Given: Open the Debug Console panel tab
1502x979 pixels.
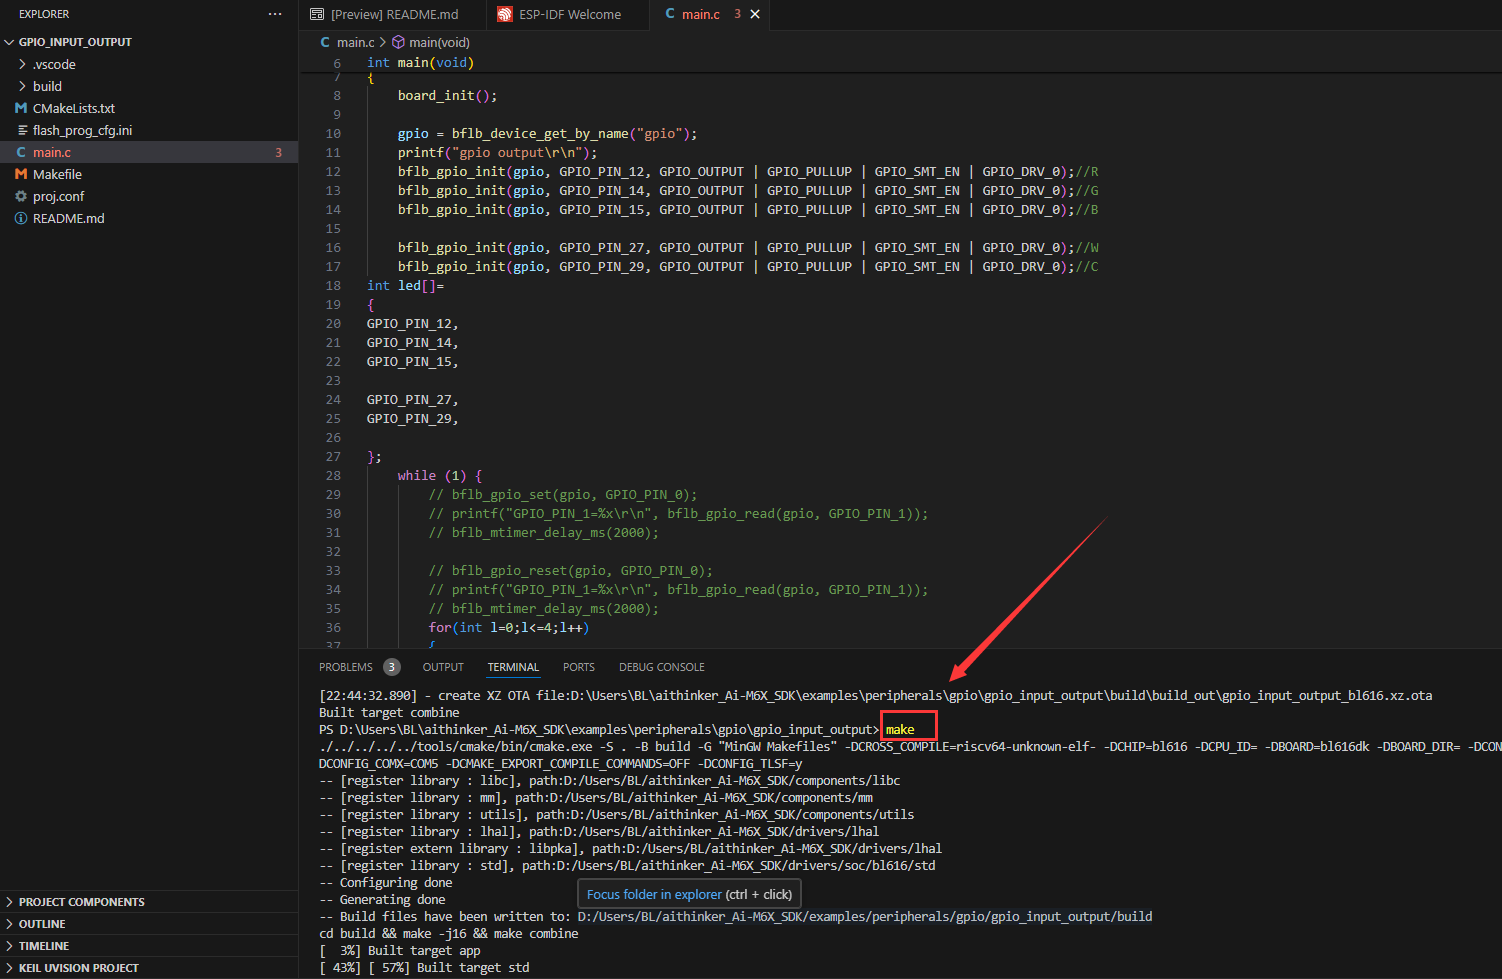Looking at the screenshot, I should click(662, 667).
